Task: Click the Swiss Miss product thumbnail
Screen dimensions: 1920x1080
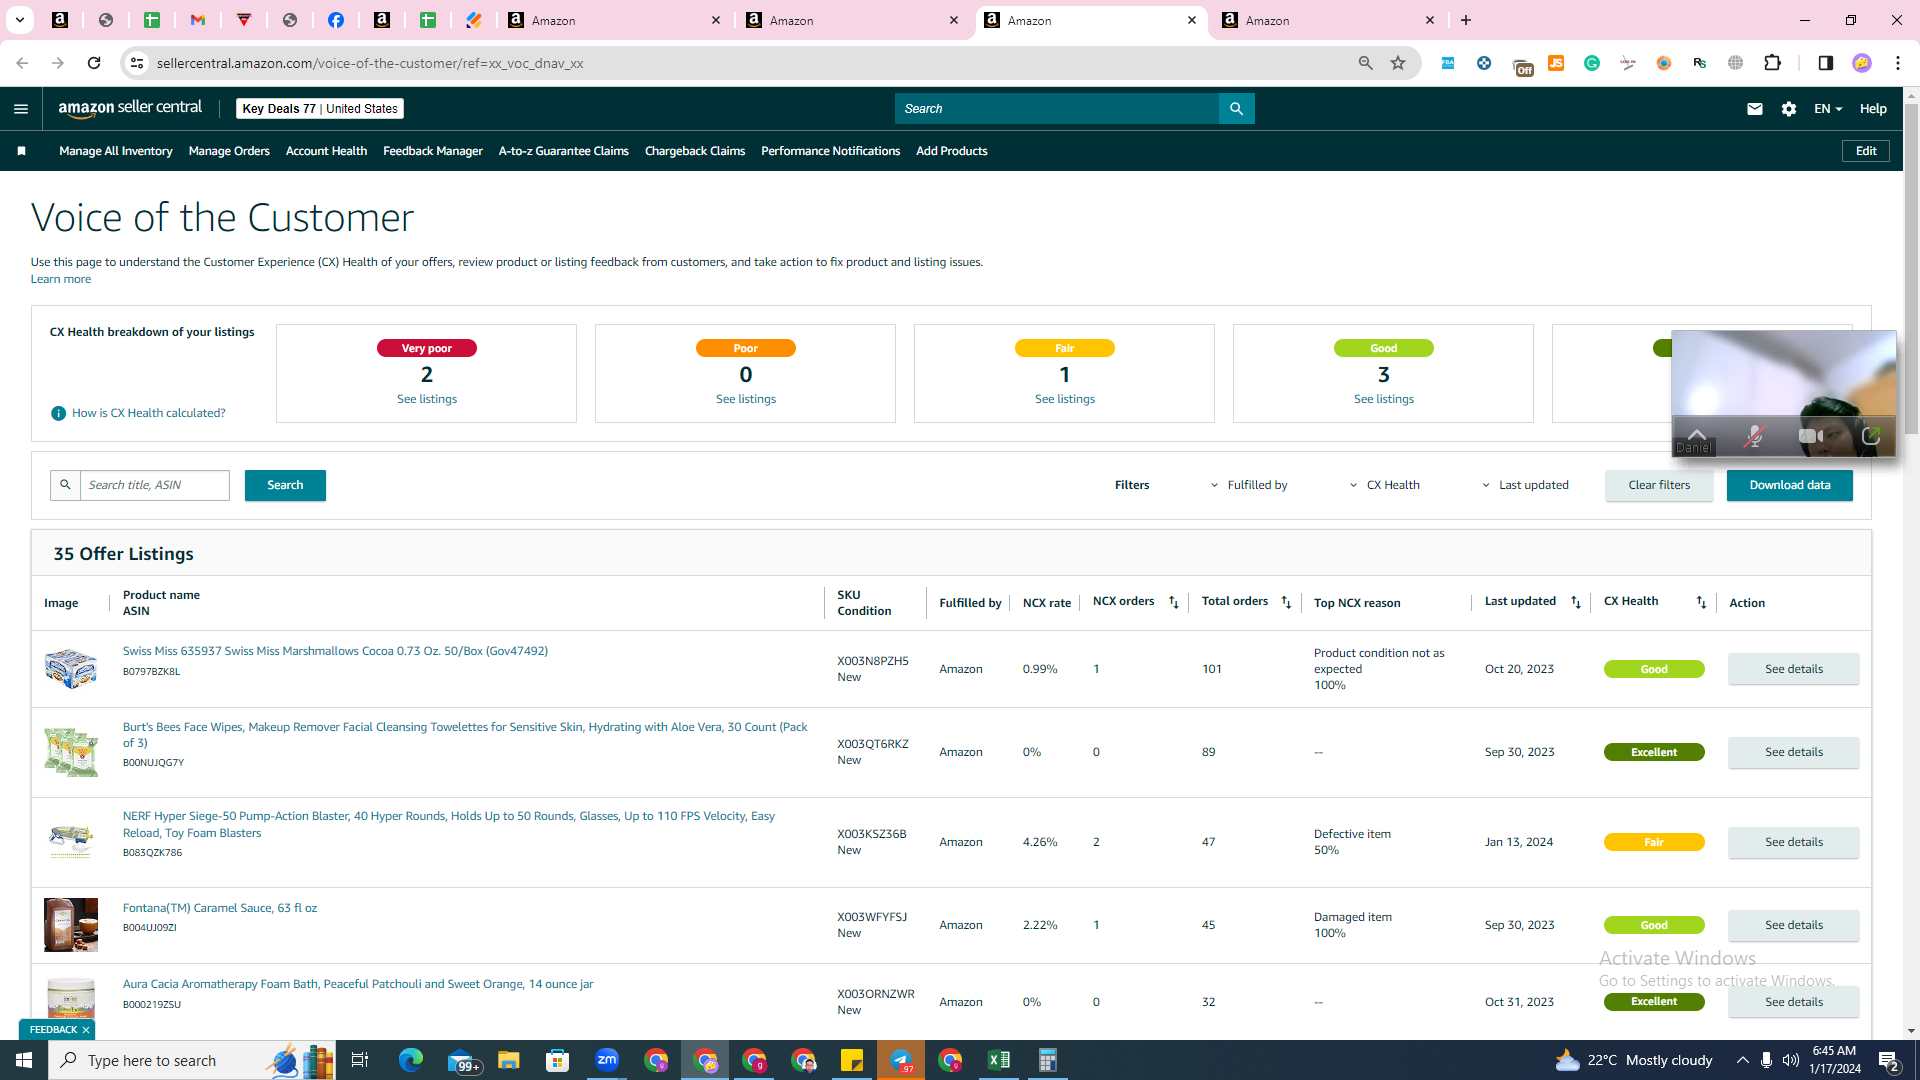Action: pos(71,668)
